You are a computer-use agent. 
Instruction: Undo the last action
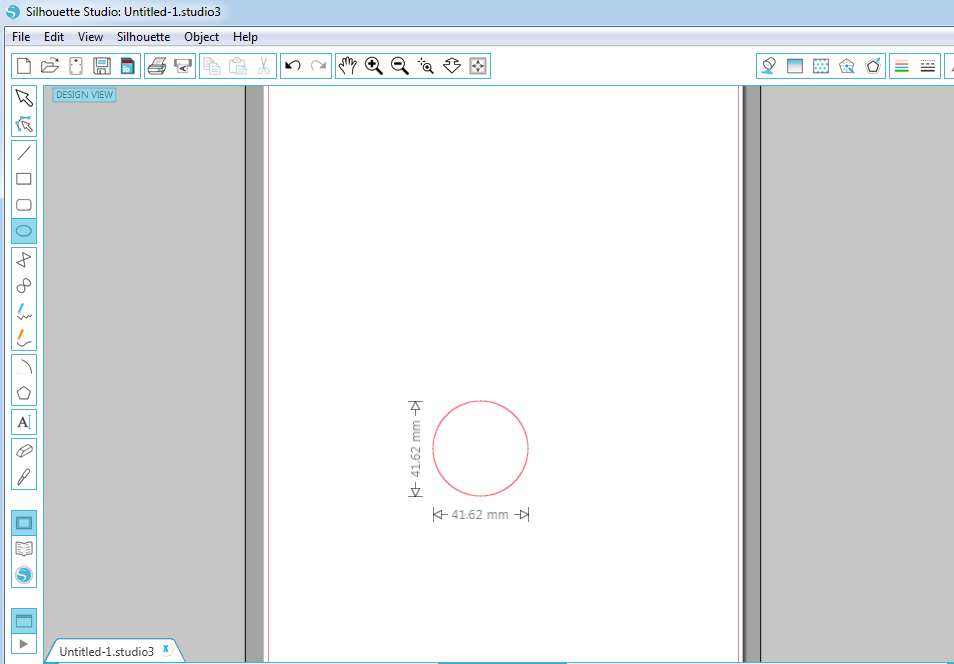(293, 66)
